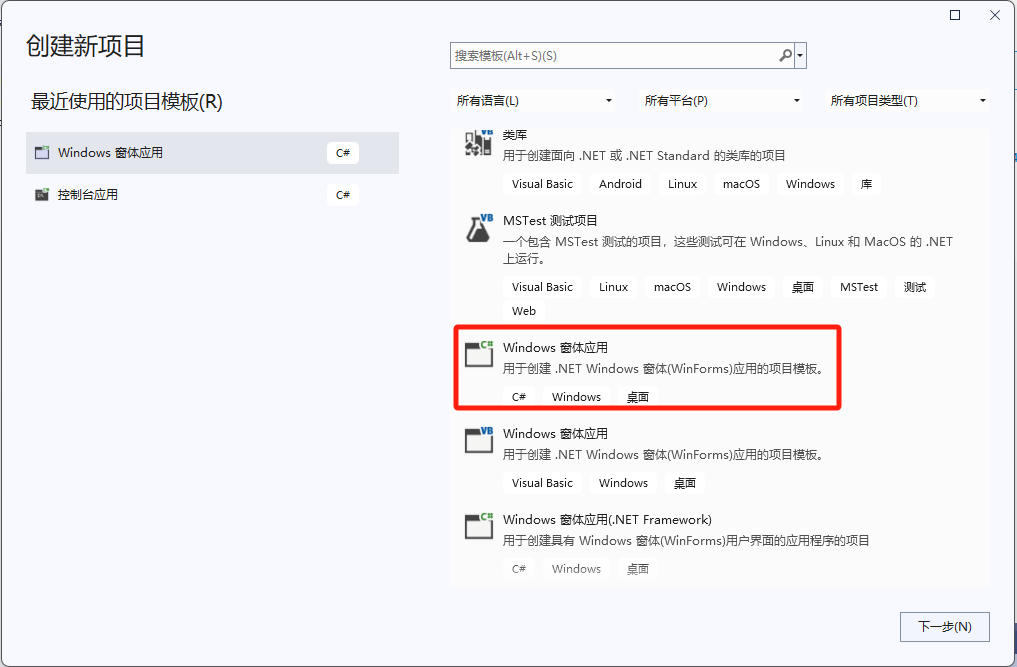Viewport: 1017px width, 667px height.
Task: Select the C# Windows 窗体应用 template title
Action: click(x=555, y=348)
